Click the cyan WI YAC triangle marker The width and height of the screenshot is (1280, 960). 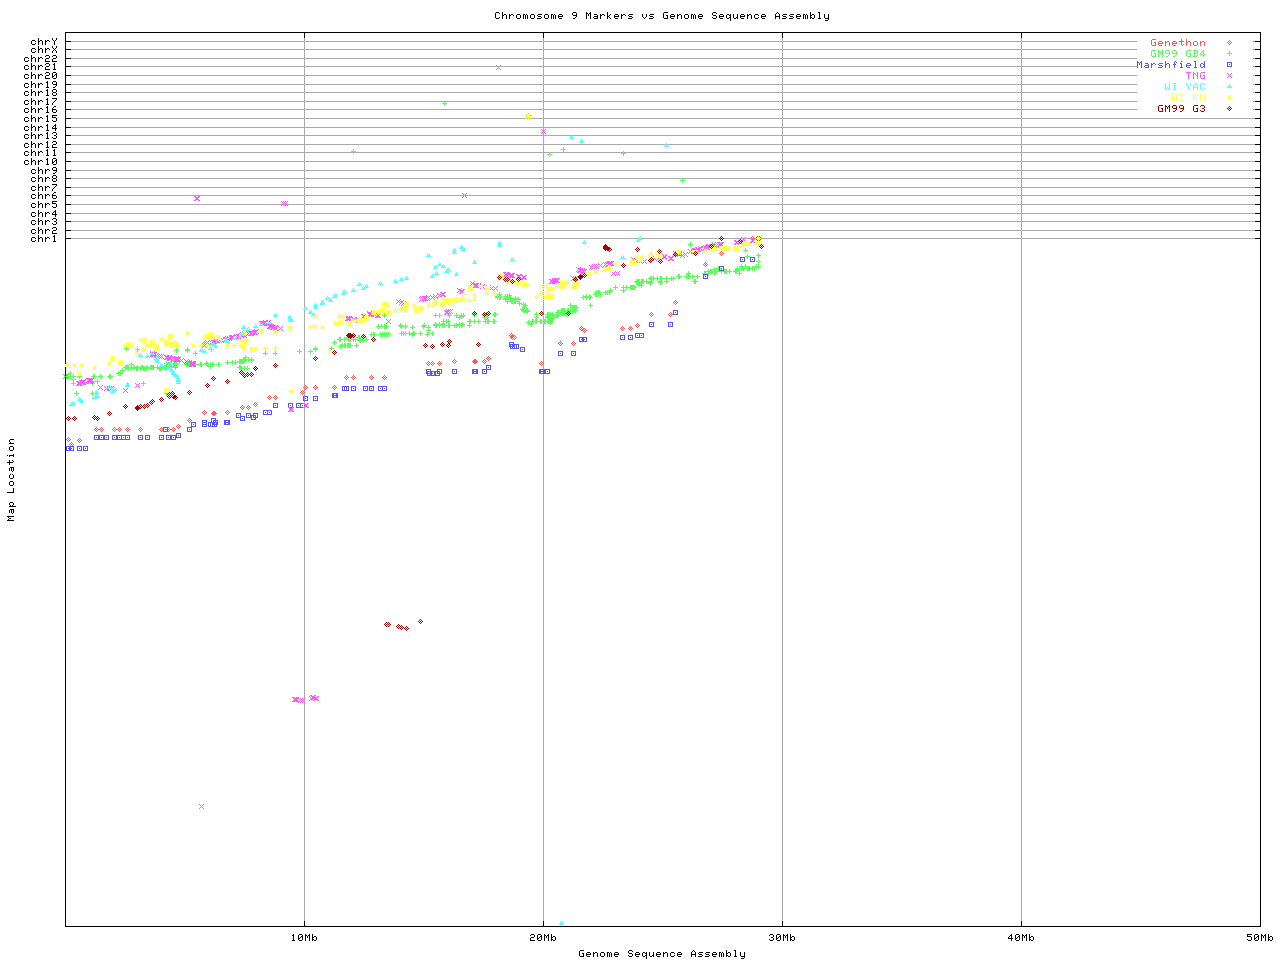pos(1229,87)
